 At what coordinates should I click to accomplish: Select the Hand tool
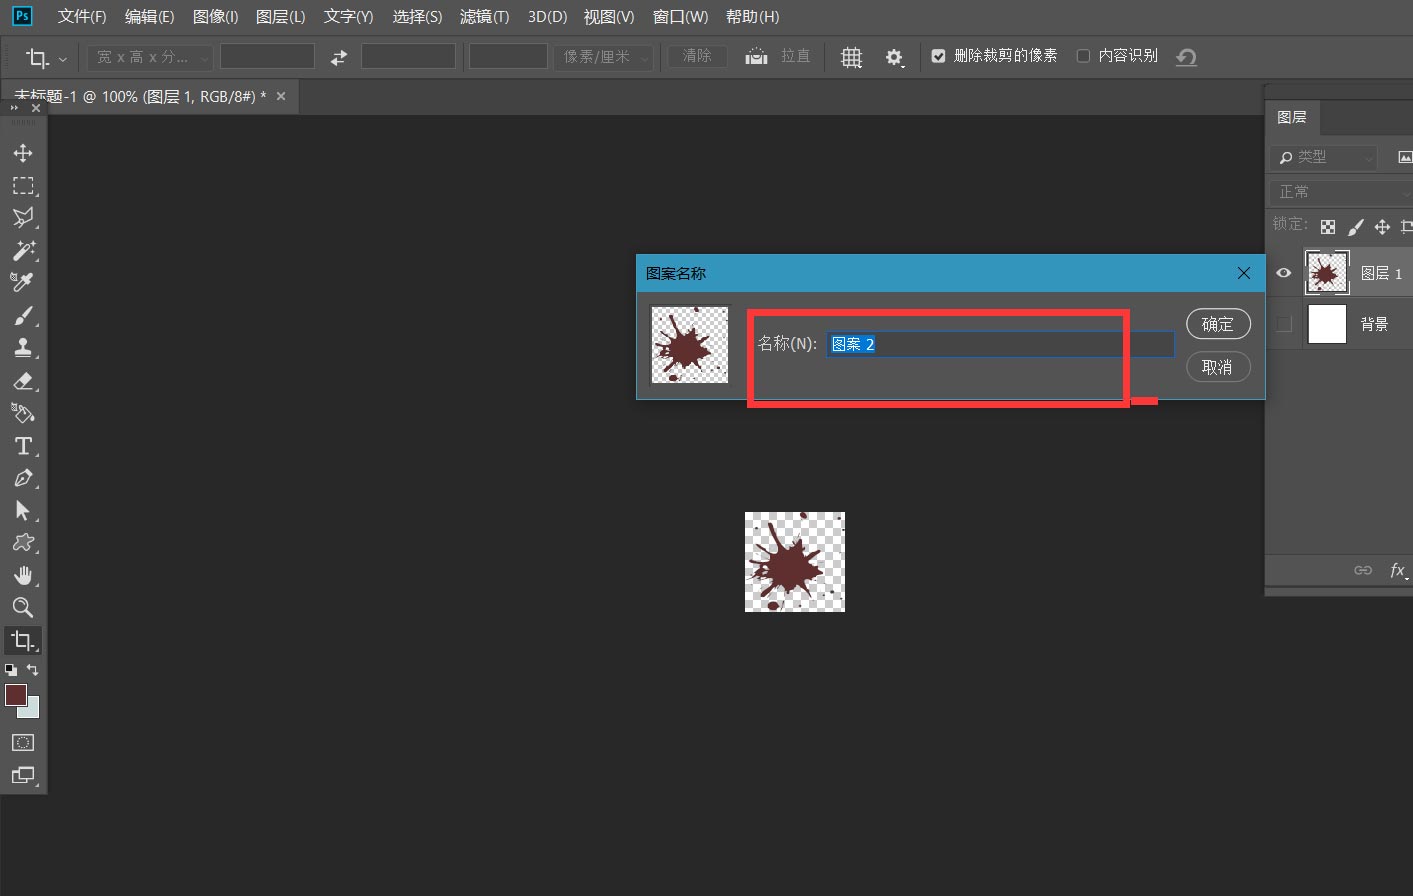23,575
